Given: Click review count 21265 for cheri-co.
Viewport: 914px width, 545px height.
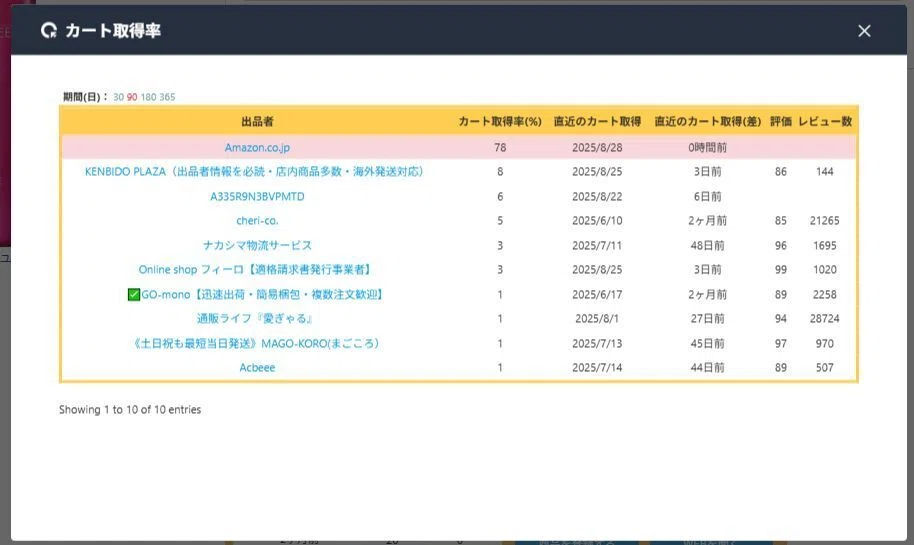Looking at the screenshot, I should (825, 221).
